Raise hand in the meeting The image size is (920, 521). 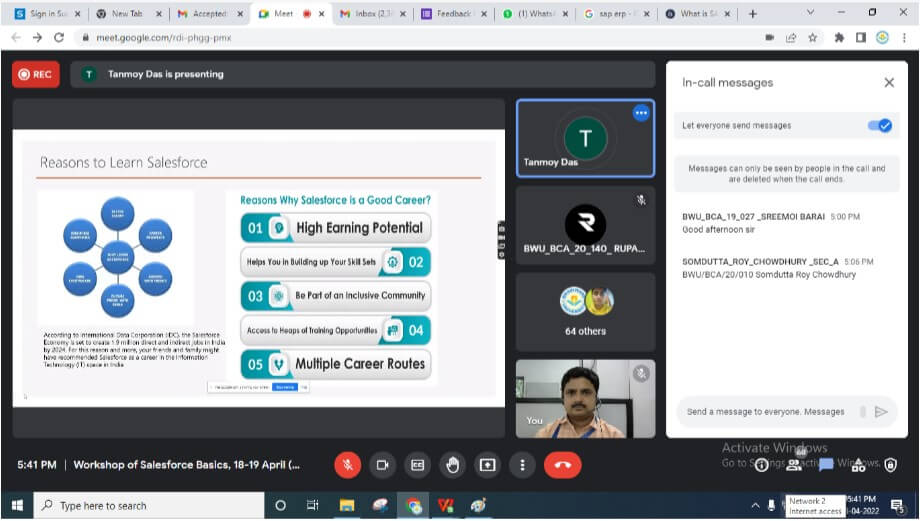point(452,465)
